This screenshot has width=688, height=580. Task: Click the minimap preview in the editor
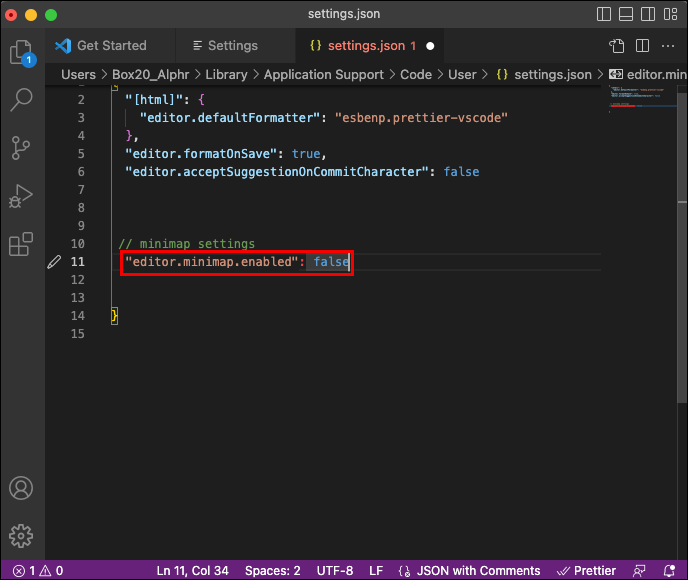point(642,99)
